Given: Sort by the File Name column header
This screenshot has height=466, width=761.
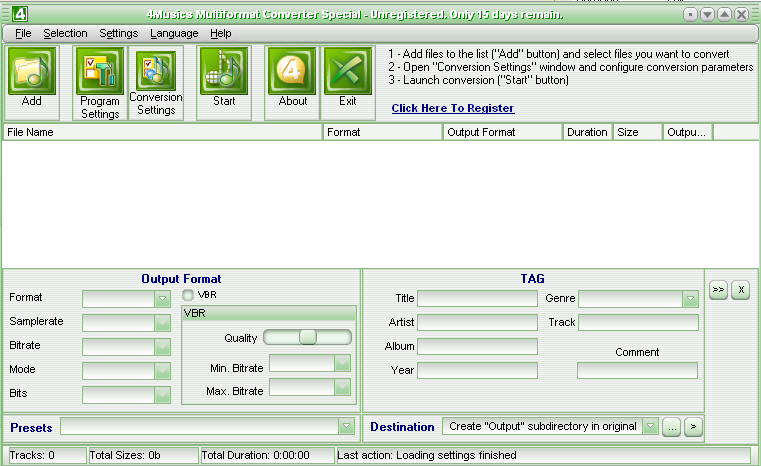Looking at the screenshot, I should click(163, 132).
